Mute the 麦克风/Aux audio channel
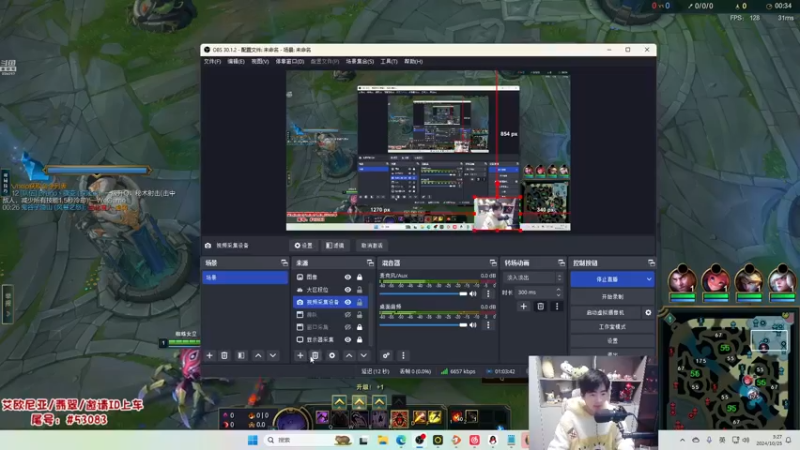800x450 pixels. coord(473,293)
